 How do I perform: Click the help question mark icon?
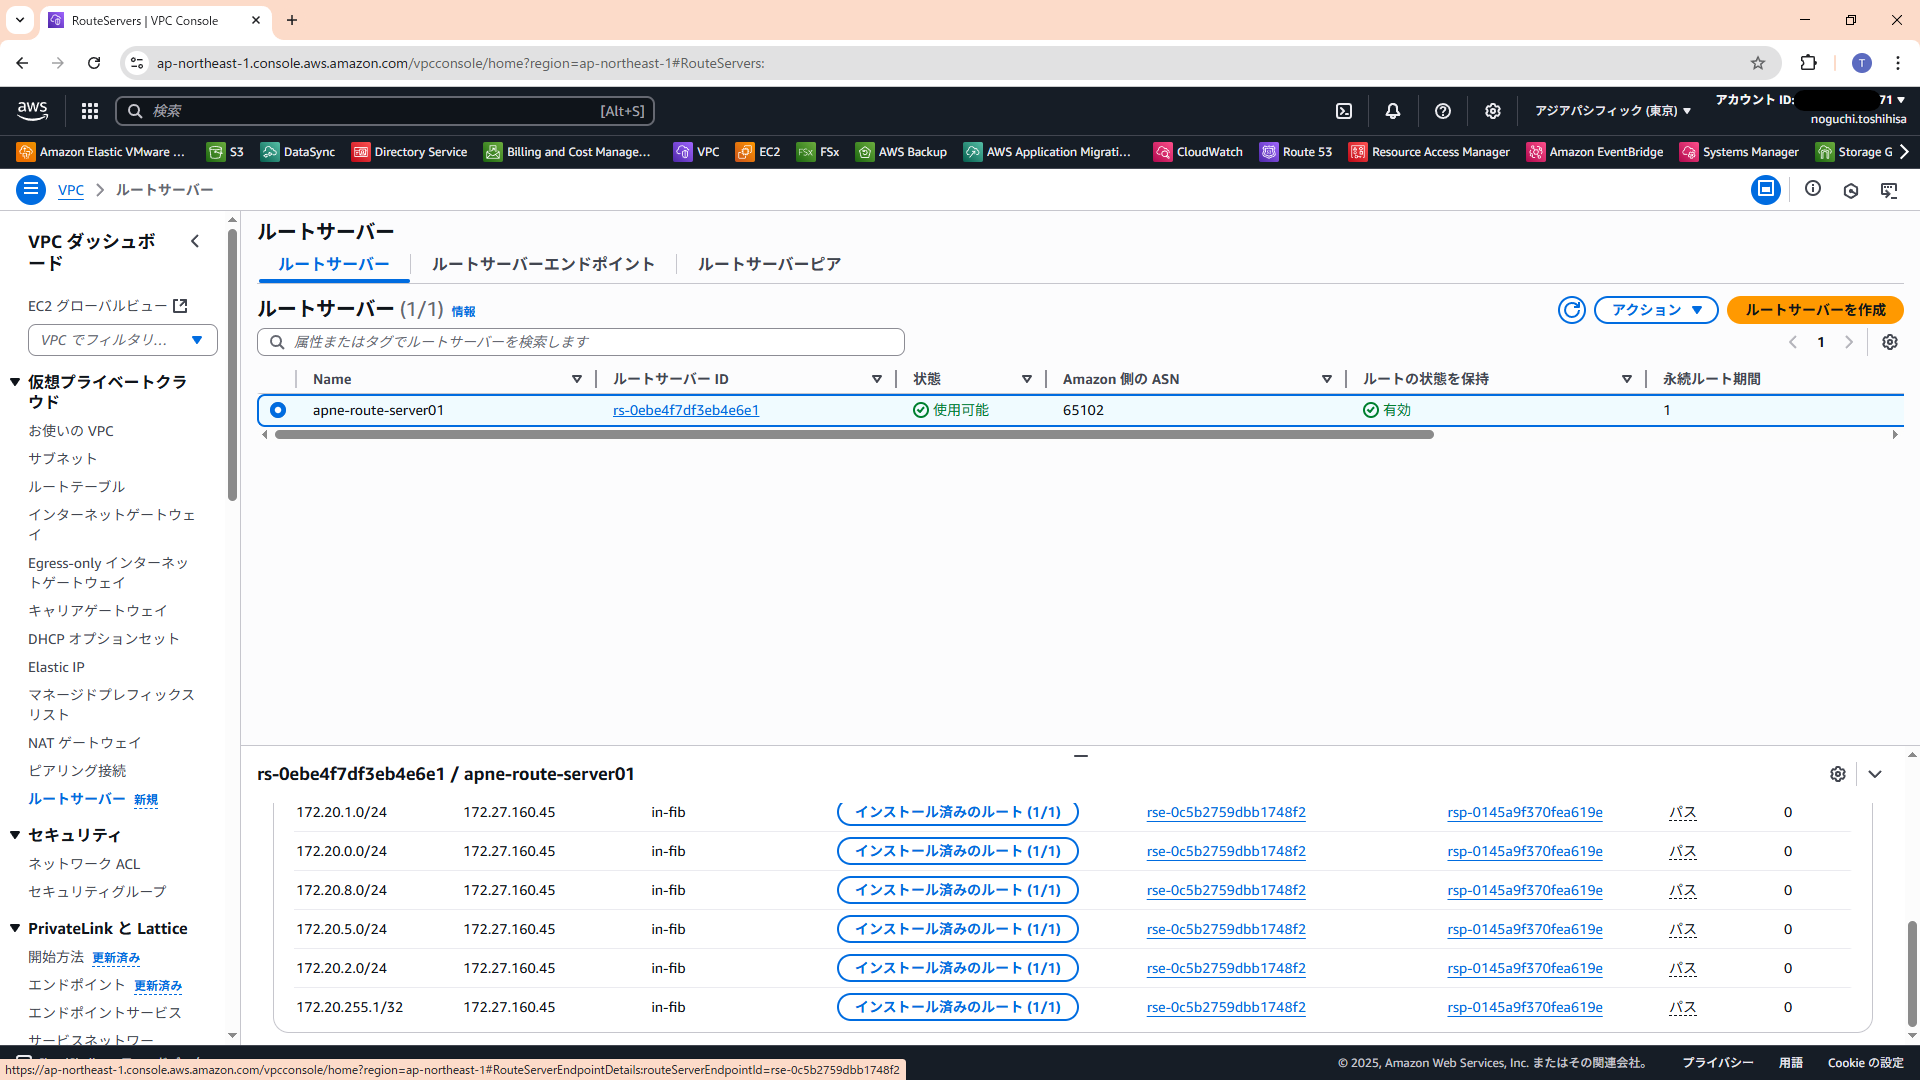coord(1442,111)
